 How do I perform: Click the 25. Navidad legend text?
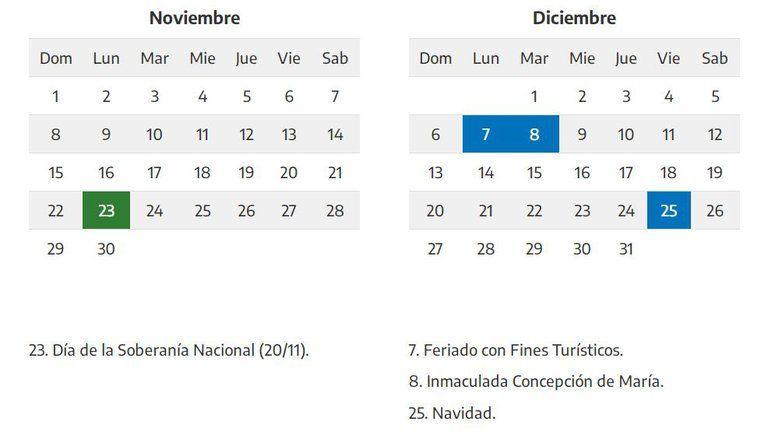(452, 412)
